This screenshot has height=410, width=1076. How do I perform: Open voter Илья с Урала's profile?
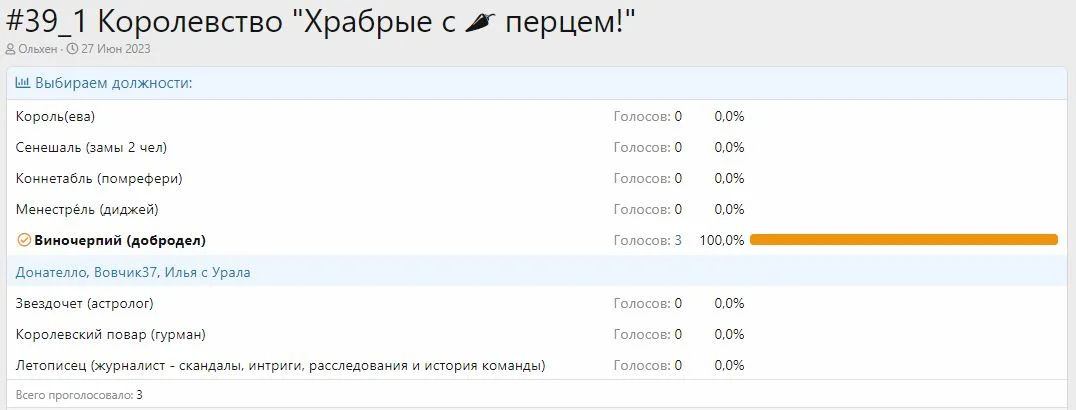tap(207, 272)
